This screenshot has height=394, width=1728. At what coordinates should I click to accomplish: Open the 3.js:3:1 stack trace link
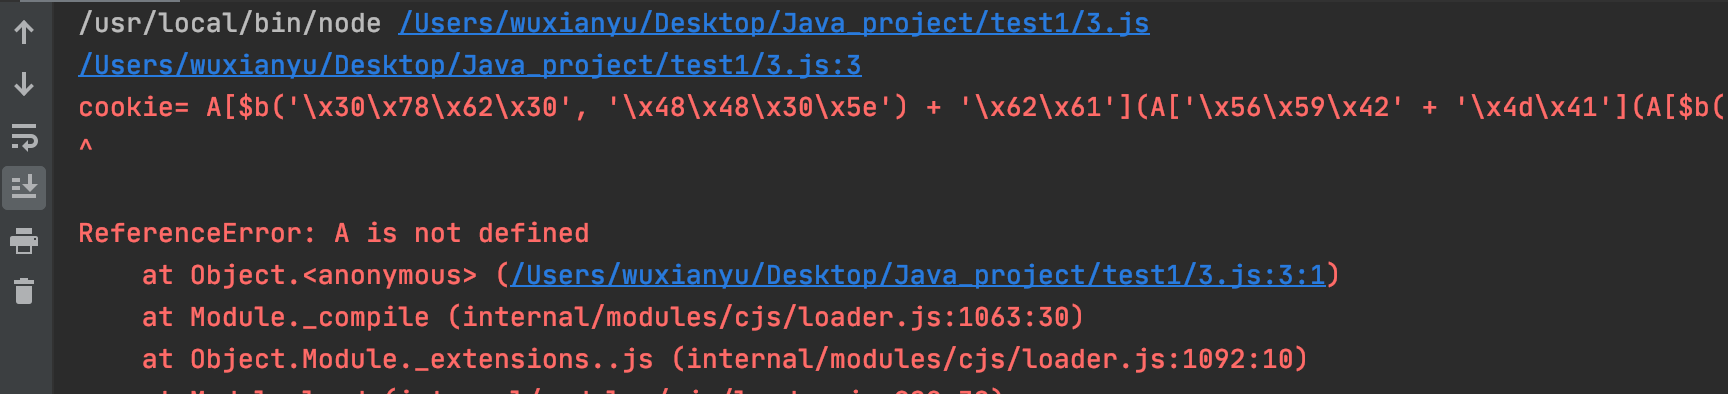coord(918,275)
